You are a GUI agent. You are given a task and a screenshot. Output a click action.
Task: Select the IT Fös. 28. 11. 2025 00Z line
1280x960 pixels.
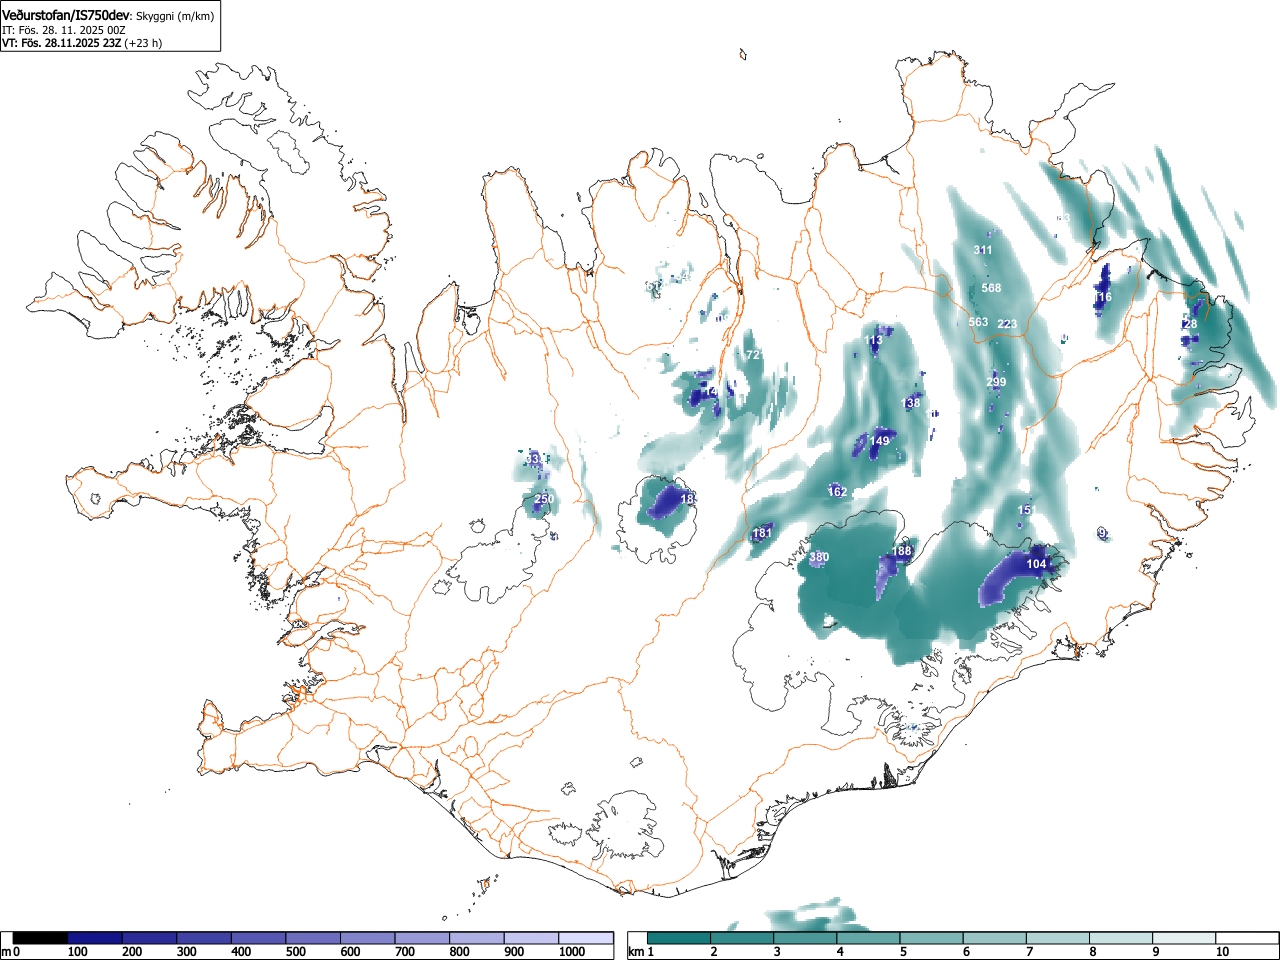click(64, 30)
